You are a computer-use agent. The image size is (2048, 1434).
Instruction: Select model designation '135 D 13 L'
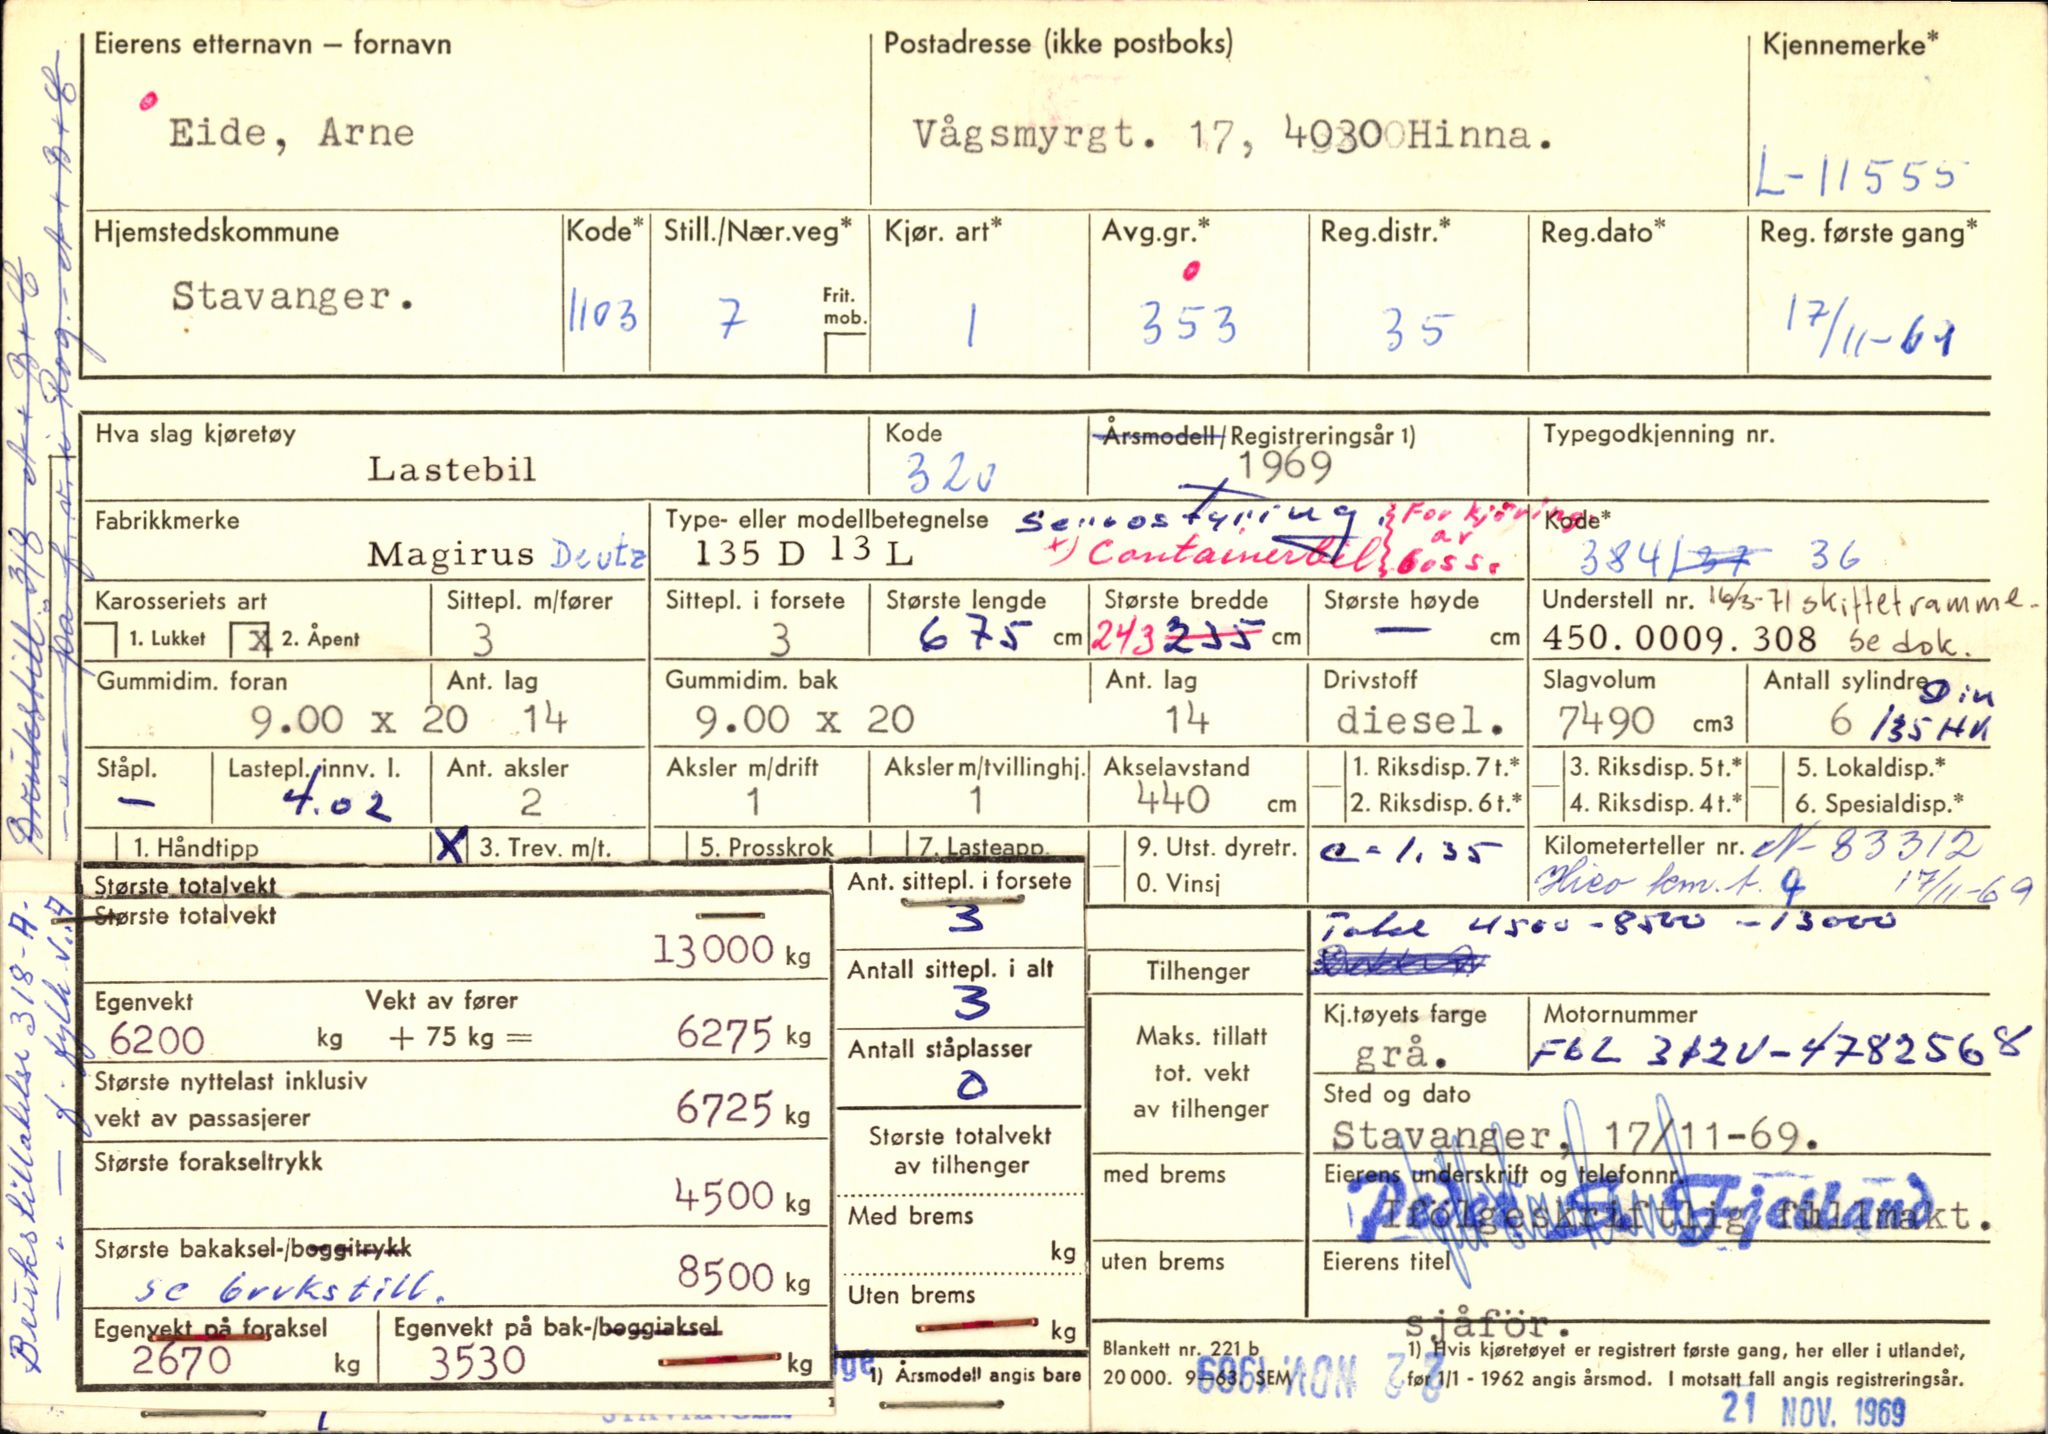[x=804, y=552]
